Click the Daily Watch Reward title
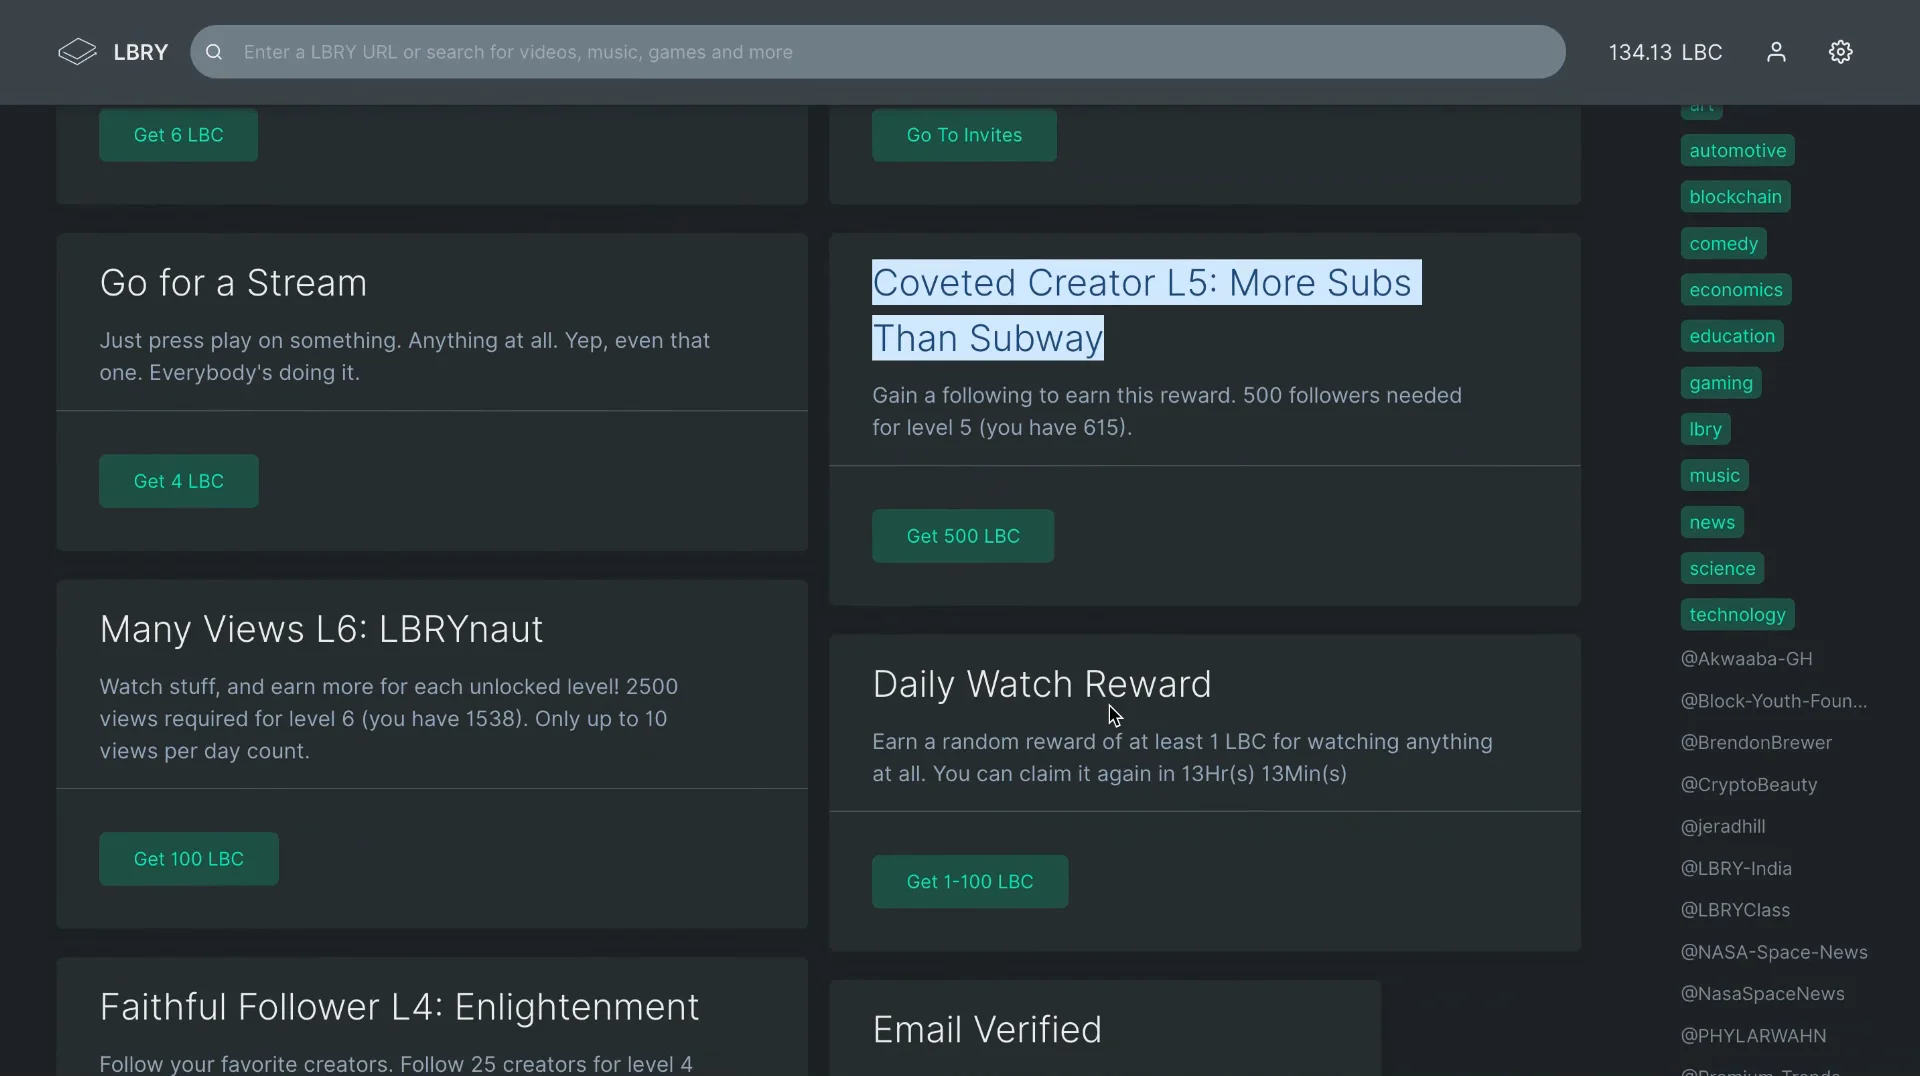Image resolution: width=1920 pixels, height=1076 pixels. 1041,684
